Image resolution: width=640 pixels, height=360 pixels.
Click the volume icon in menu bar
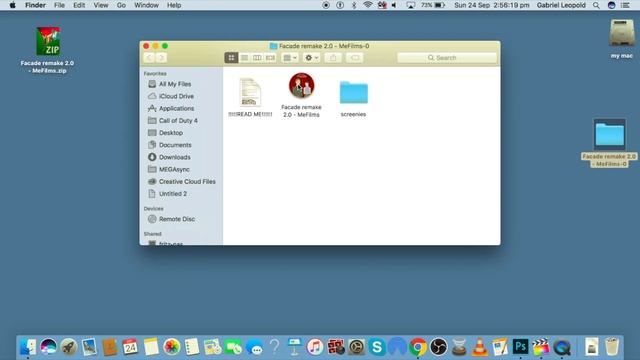[x=394, y=5]
